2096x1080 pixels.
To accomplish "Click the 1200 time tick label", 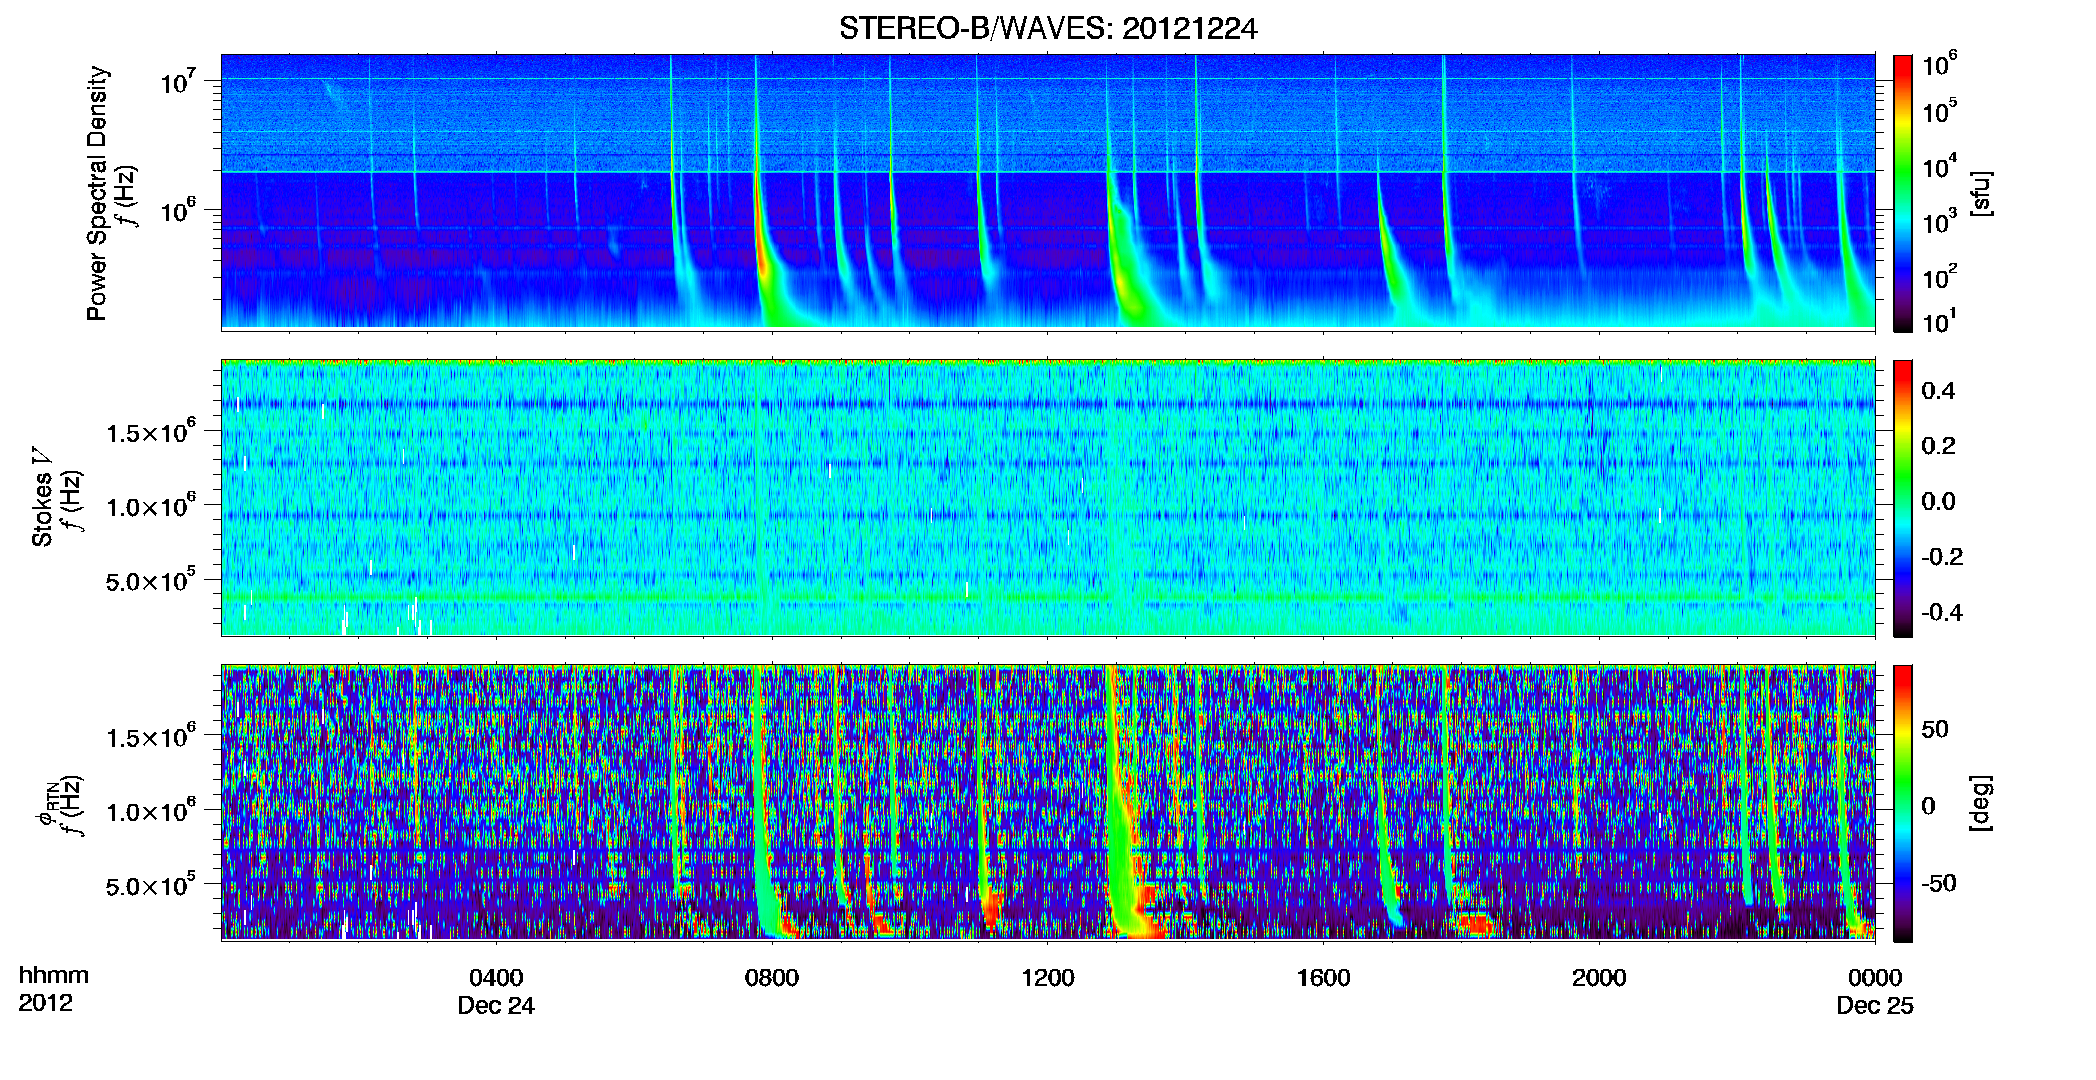I will [x=1048, y=978].
